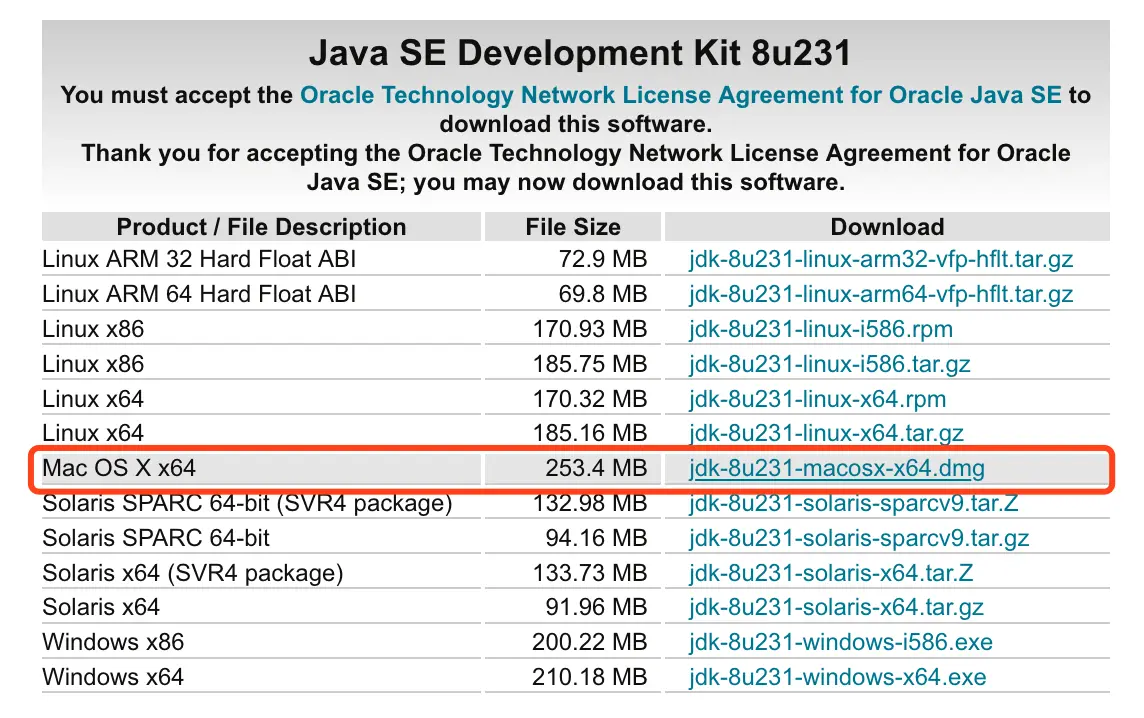Screen dimensions: 1144x718
Task: Open the Oracle Technology Network License Agreement link
Action: pos(681,95)
